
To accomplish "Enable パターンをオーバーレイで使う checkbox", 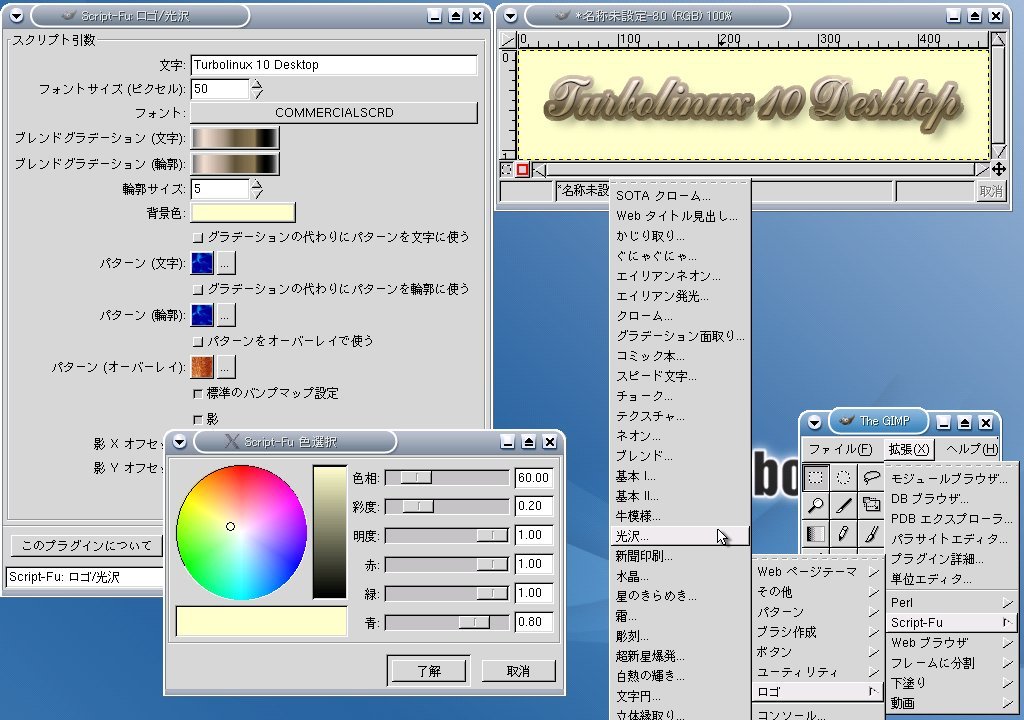I will tap(198, 341).
